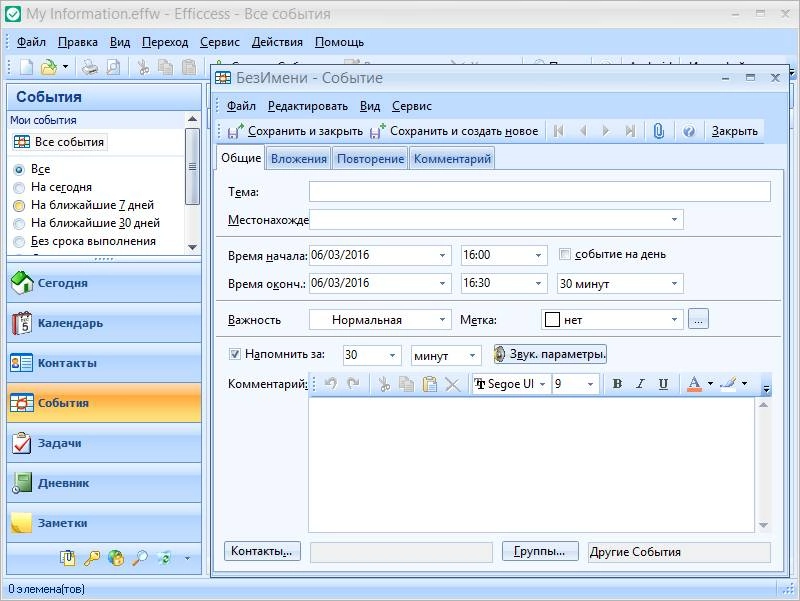Go to next record arrow icon
The height and width of the screenshot is (601, 800).
click(x=606, y=131)
